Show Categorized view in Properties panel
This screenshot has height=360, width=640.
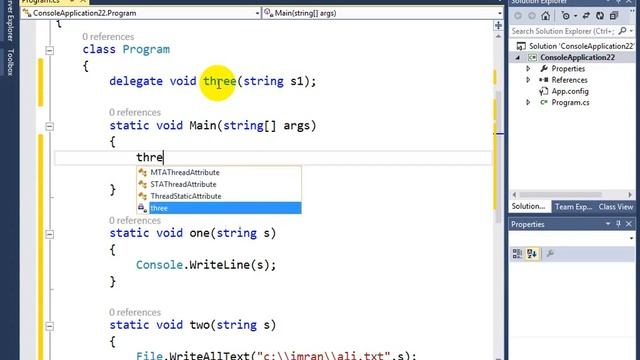(517, 253)
